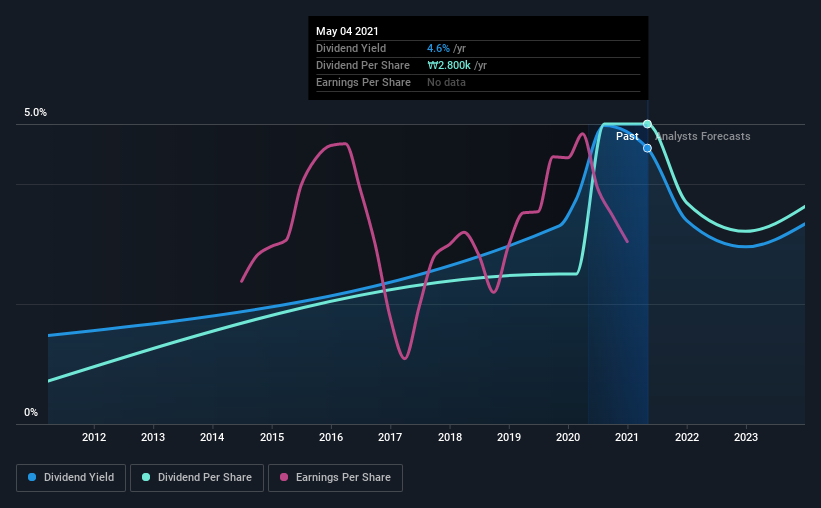This screenshot has width=821, height=508.
Task: Click the pink Earnings Per Share legend dot
Action: pos(284,477)
